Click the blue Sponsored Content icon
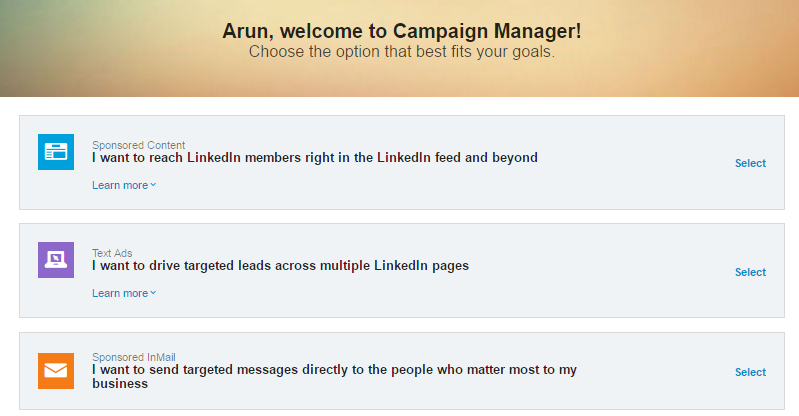799x416 pixels. 56,152
